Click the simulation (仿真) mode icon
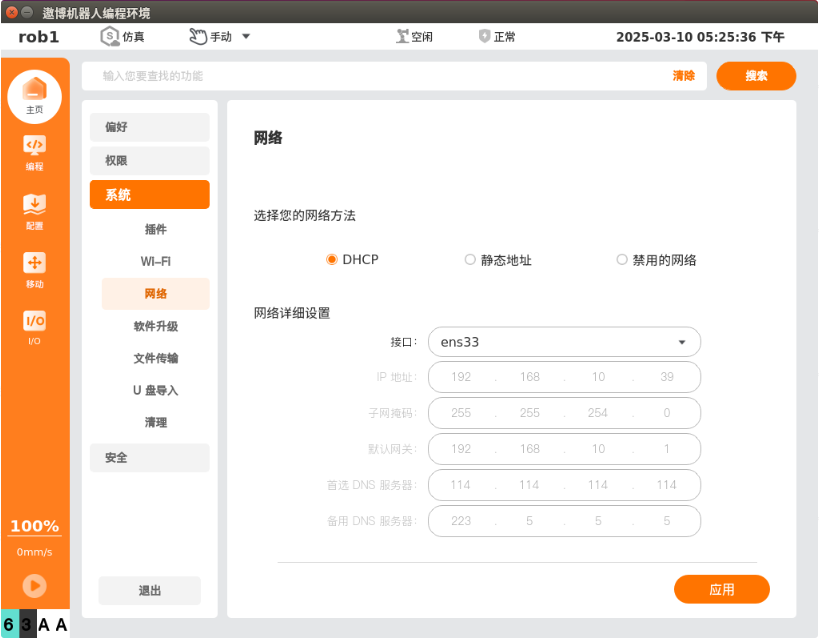 click(110, 37)
